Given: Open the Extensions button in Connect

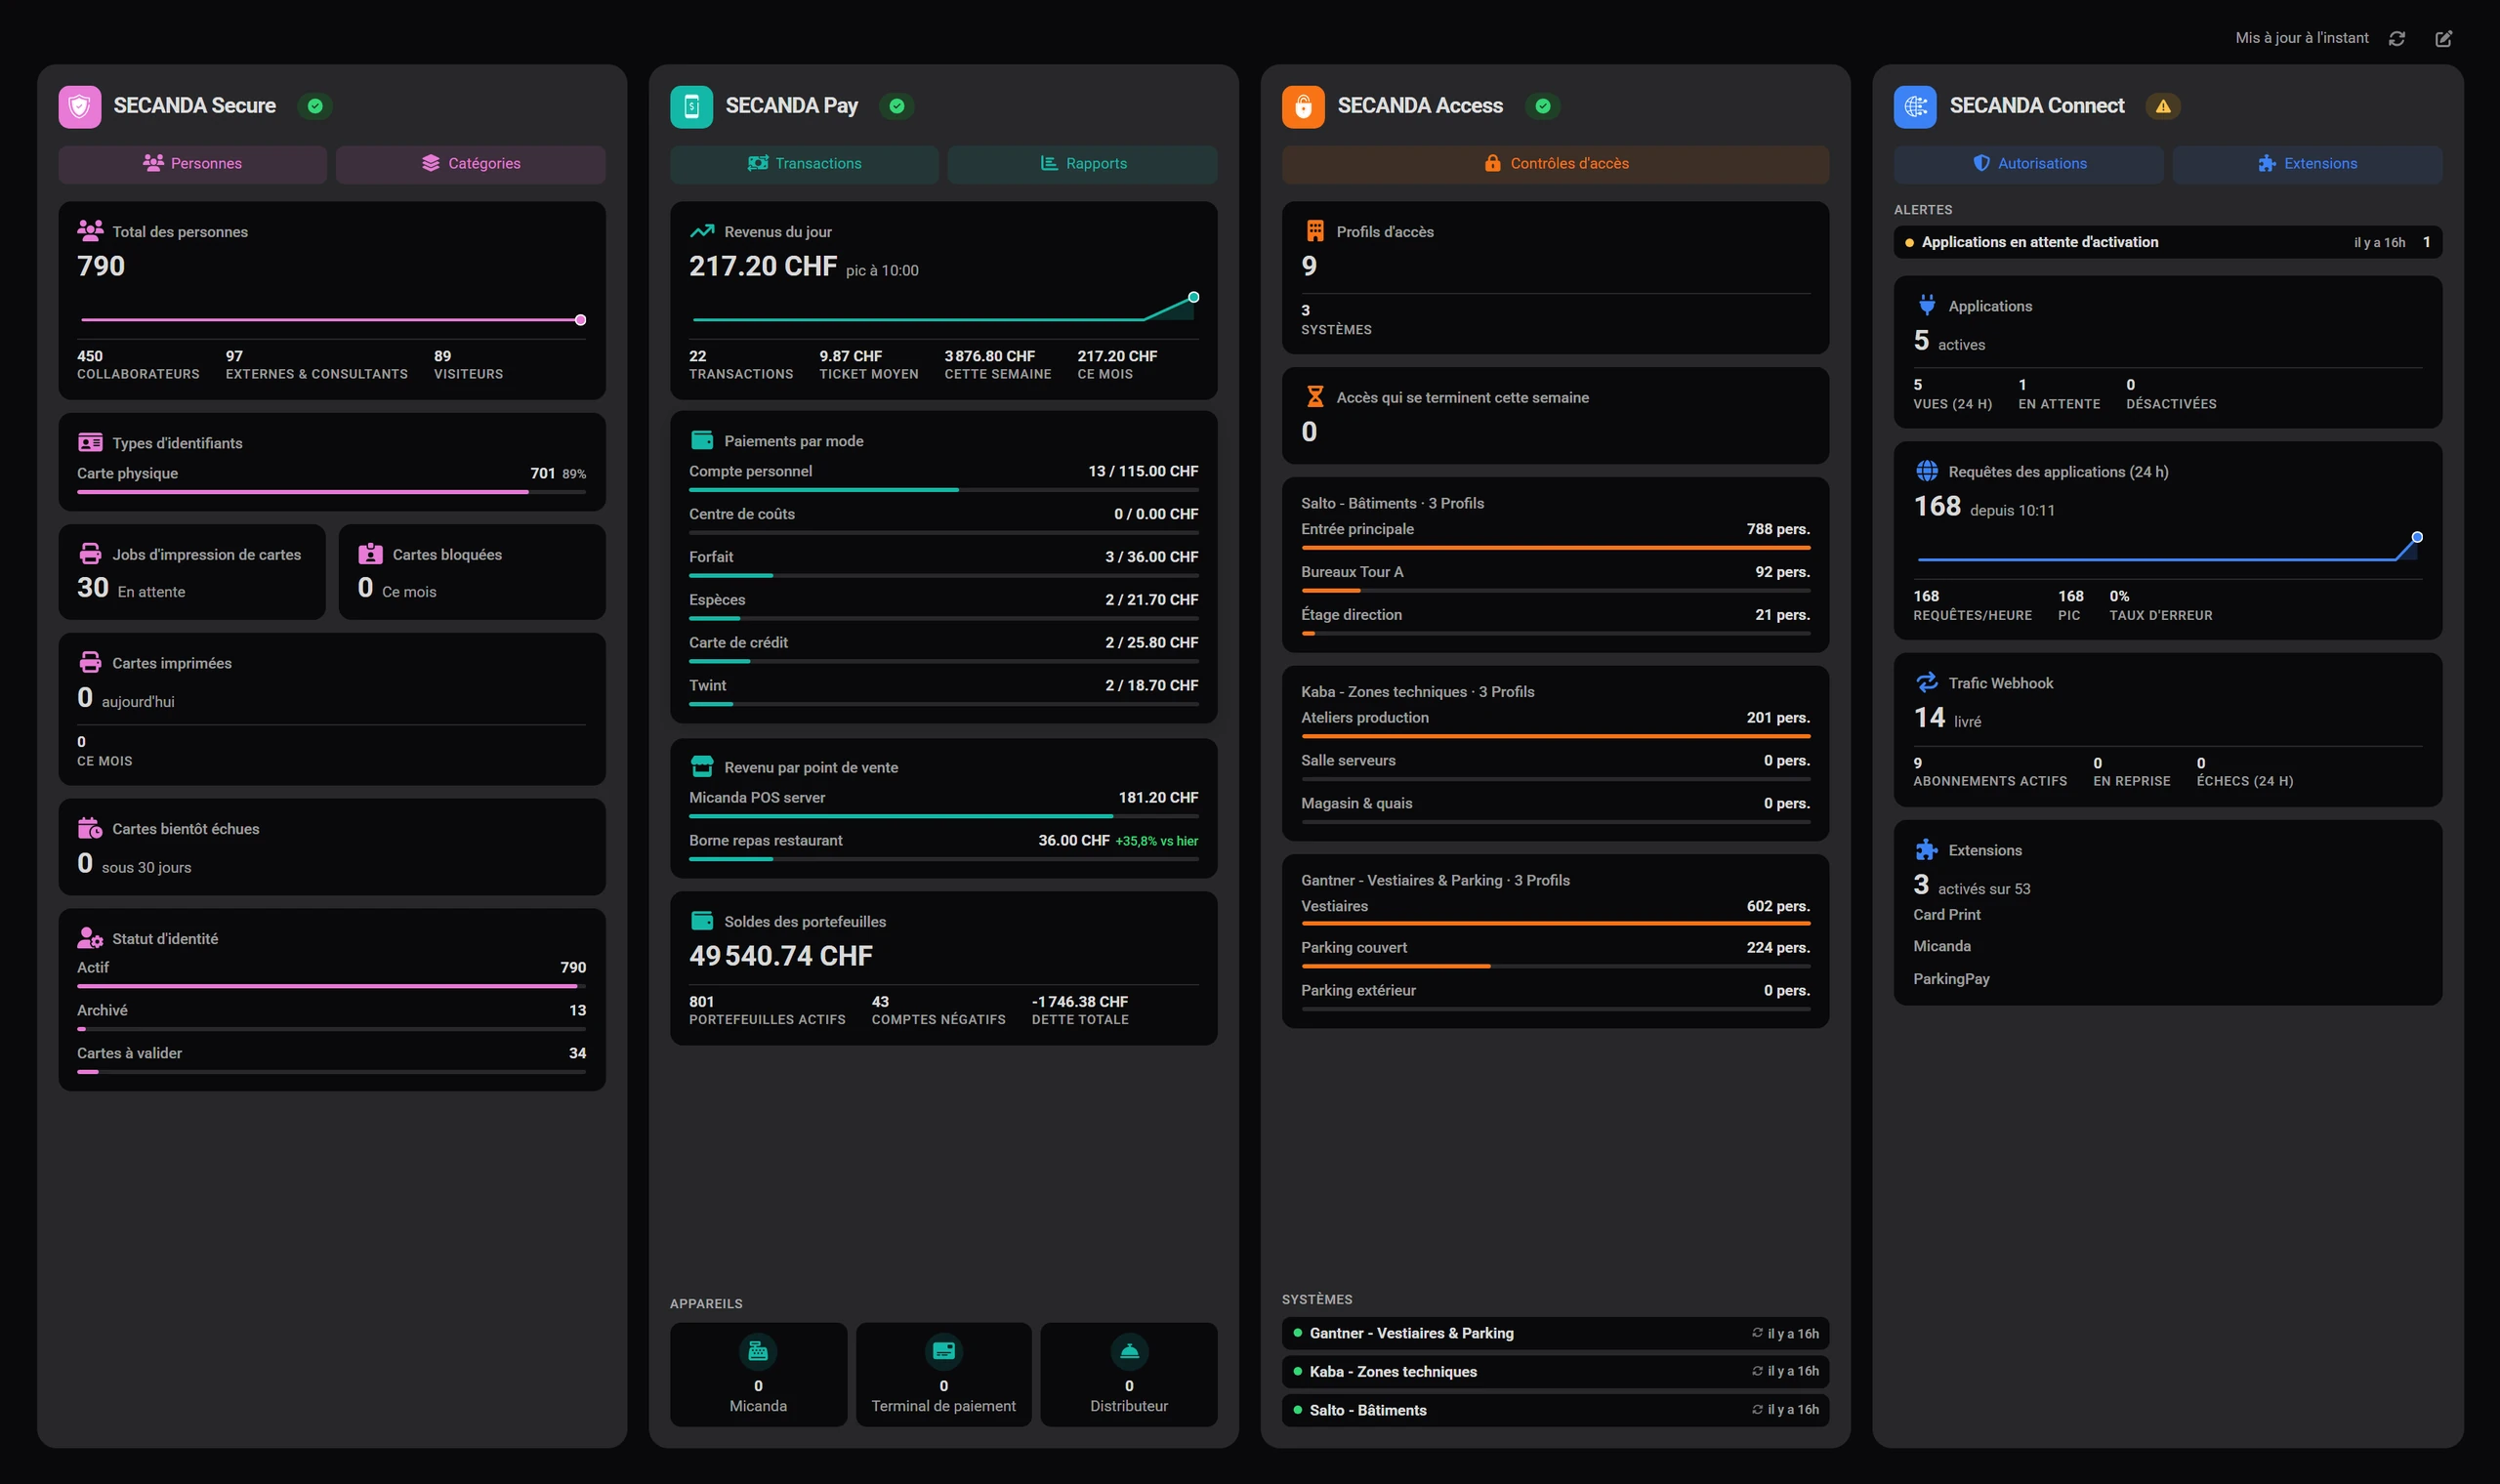Looking at the screenshot, I should point(2307,164).
